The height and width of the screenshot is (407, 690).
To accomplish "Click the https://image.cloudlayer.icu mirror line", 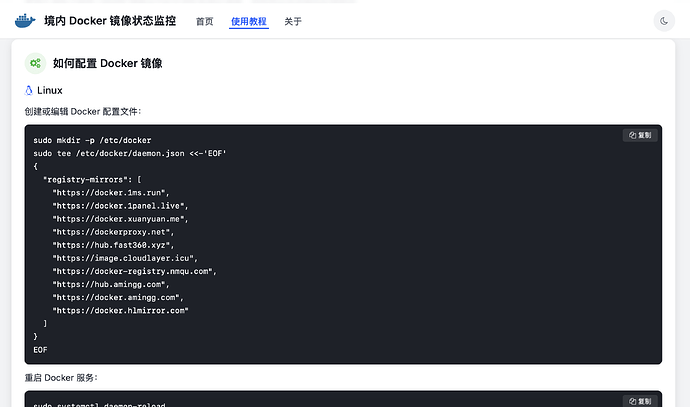I will pyautogui.click(x=125, y=258).
